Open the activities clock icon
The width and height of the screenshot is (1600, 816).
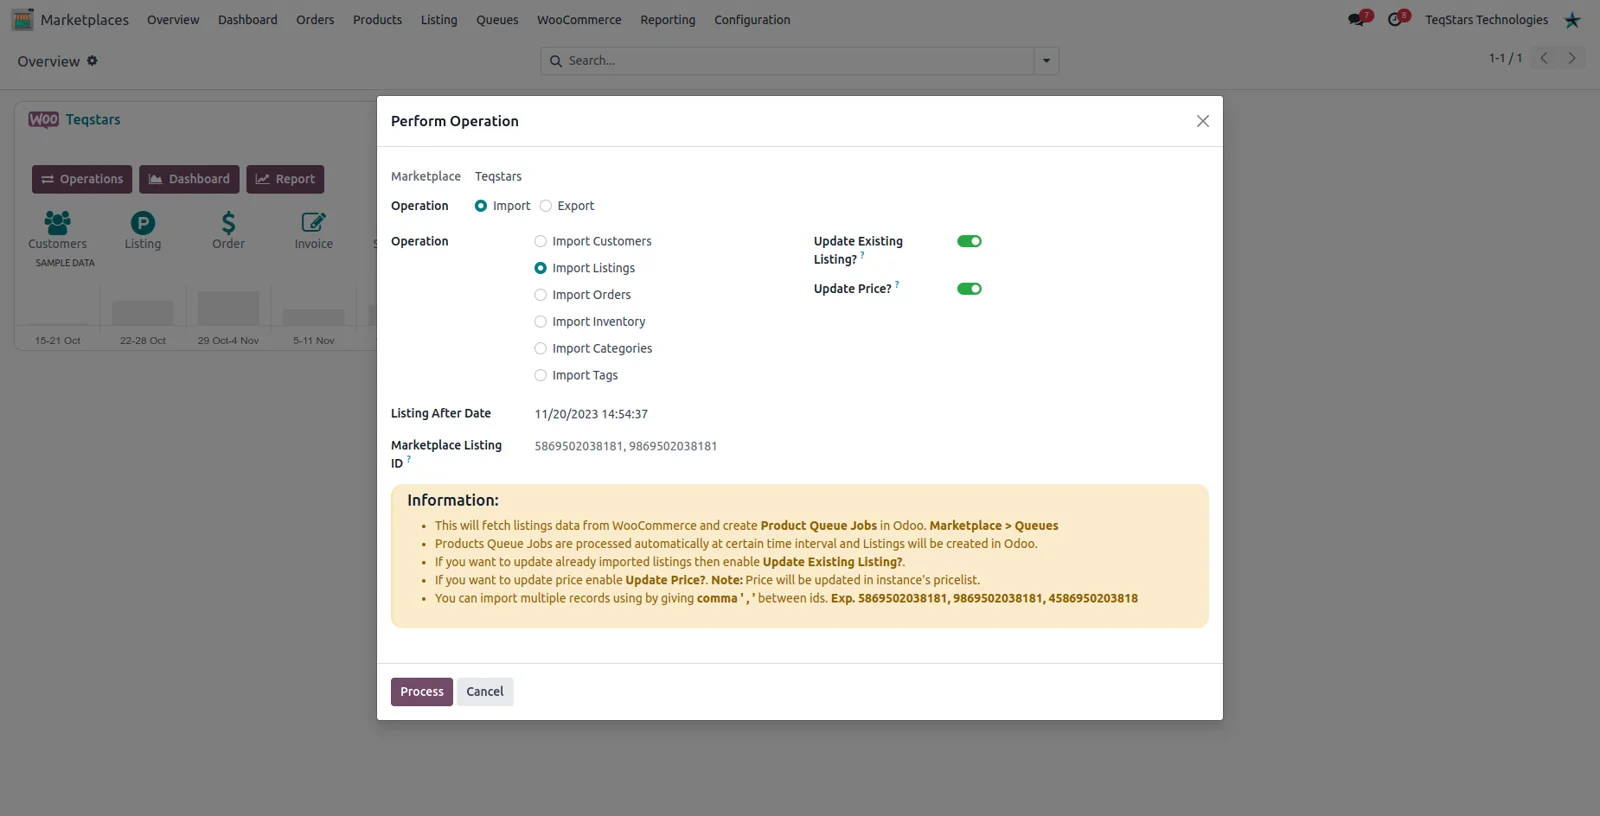click(1396, 19)
